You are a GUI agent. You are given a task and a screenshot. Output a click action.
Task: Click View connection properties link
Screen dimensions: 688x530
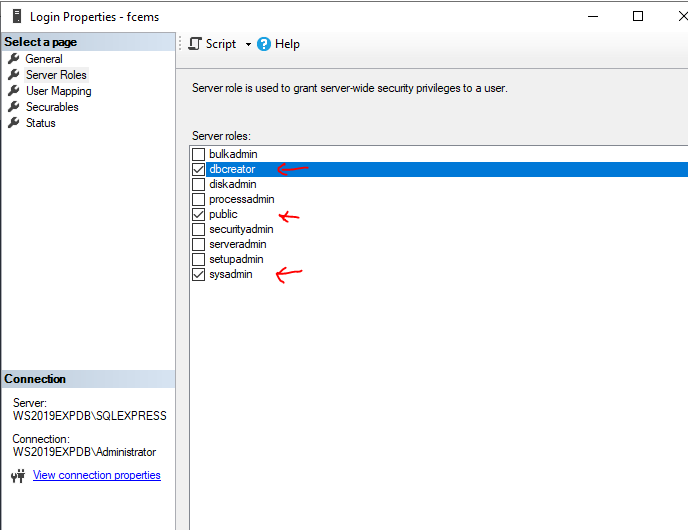(97, 475)
